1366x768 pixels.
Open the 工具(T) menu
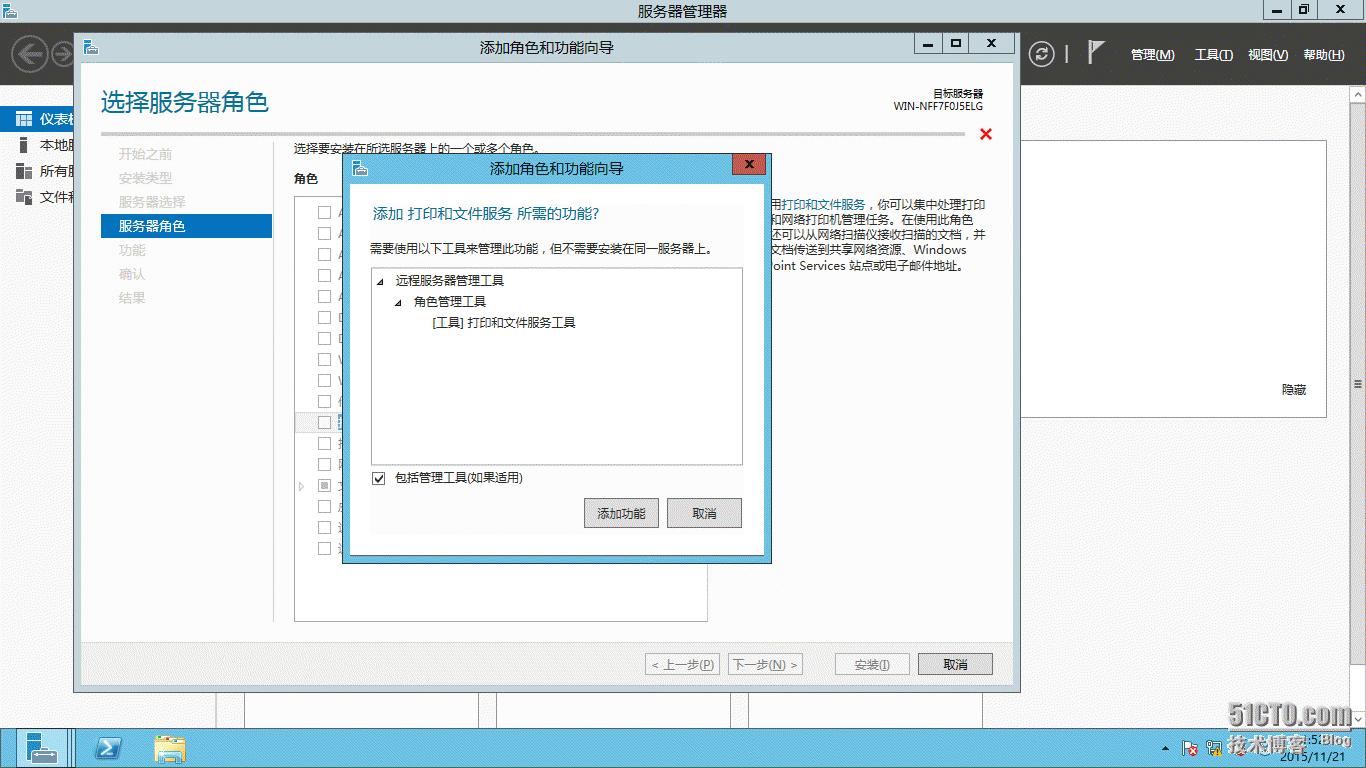click(1211, 55)
